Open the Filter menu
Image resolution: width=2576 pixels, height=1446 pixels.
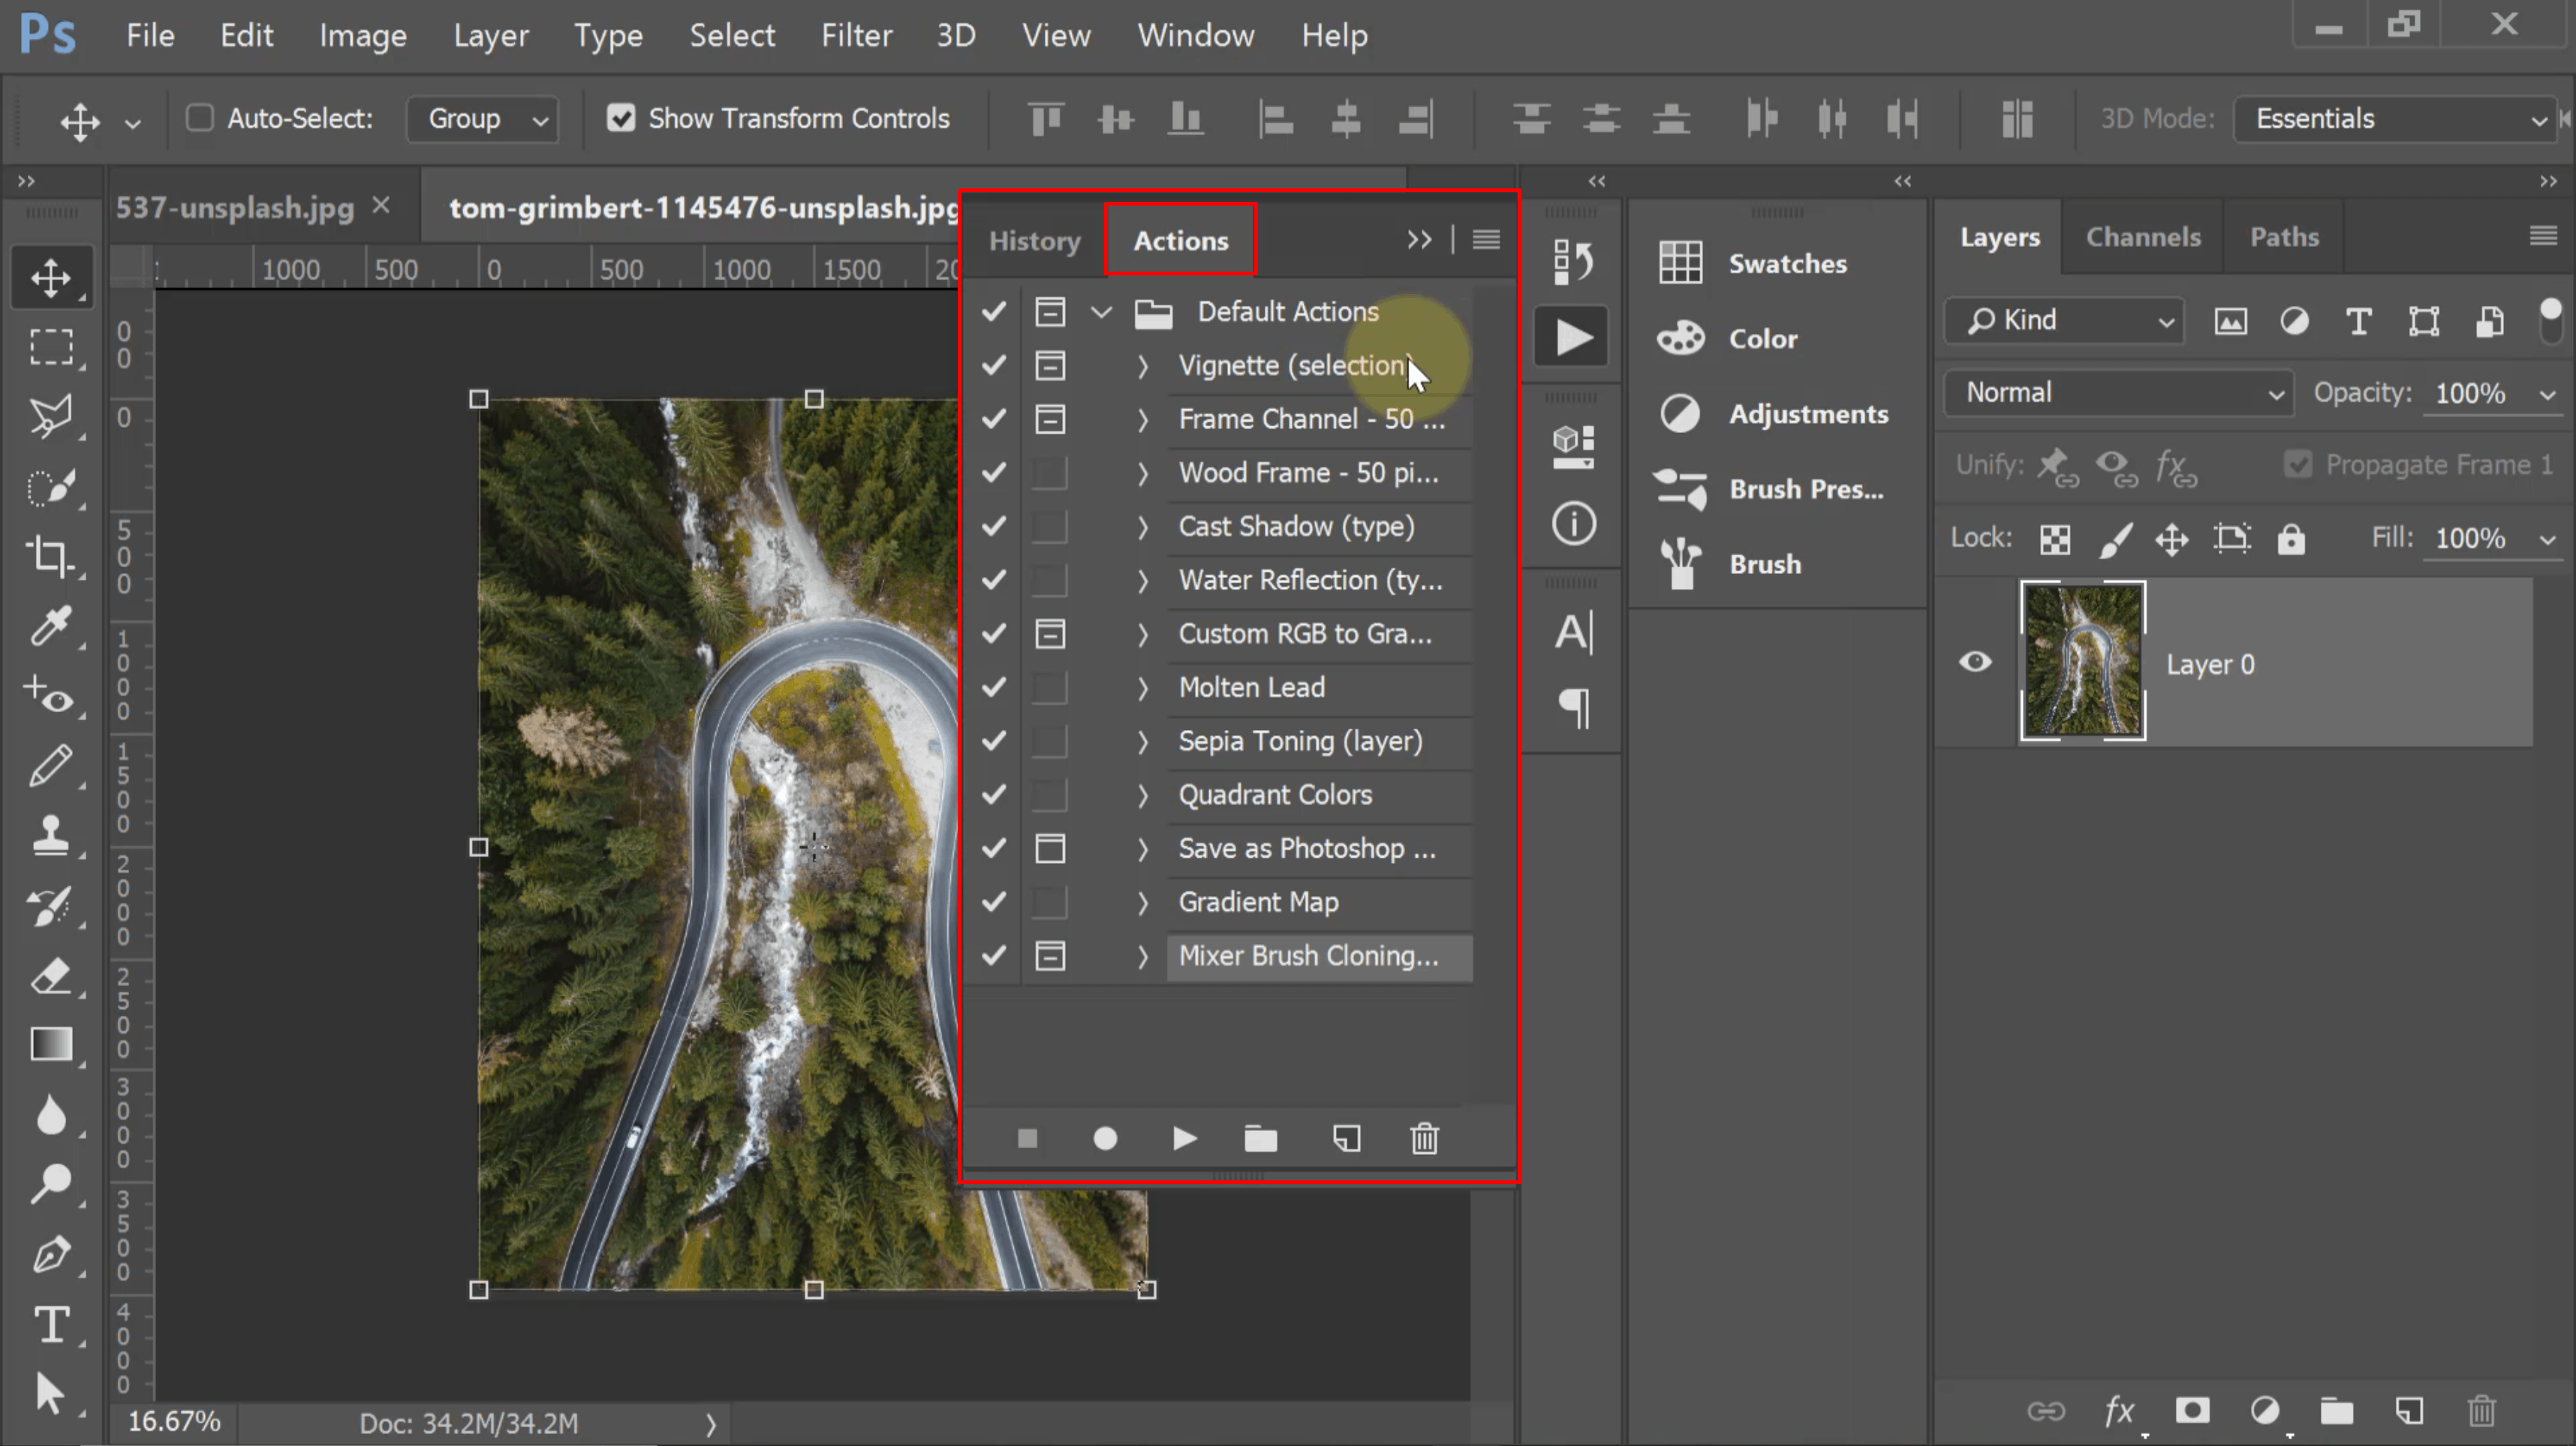click(x=856, y=36)
